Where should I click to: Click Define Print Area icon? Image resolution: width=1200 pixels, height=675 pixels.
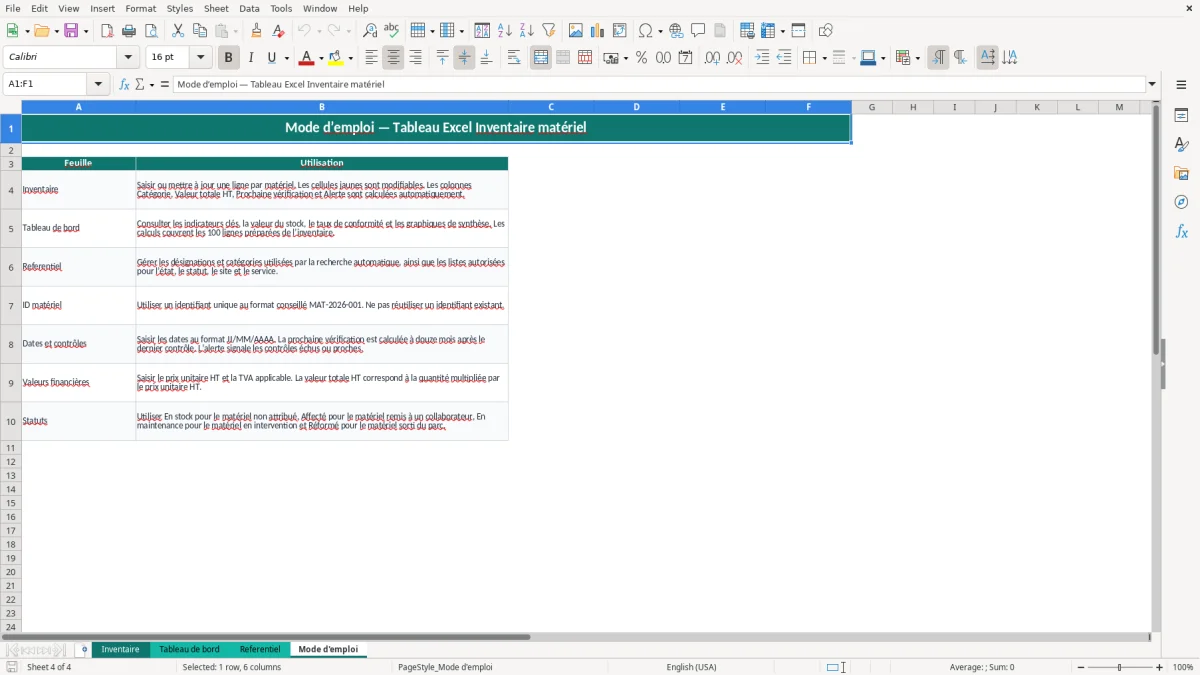click(x=747, y=31)
